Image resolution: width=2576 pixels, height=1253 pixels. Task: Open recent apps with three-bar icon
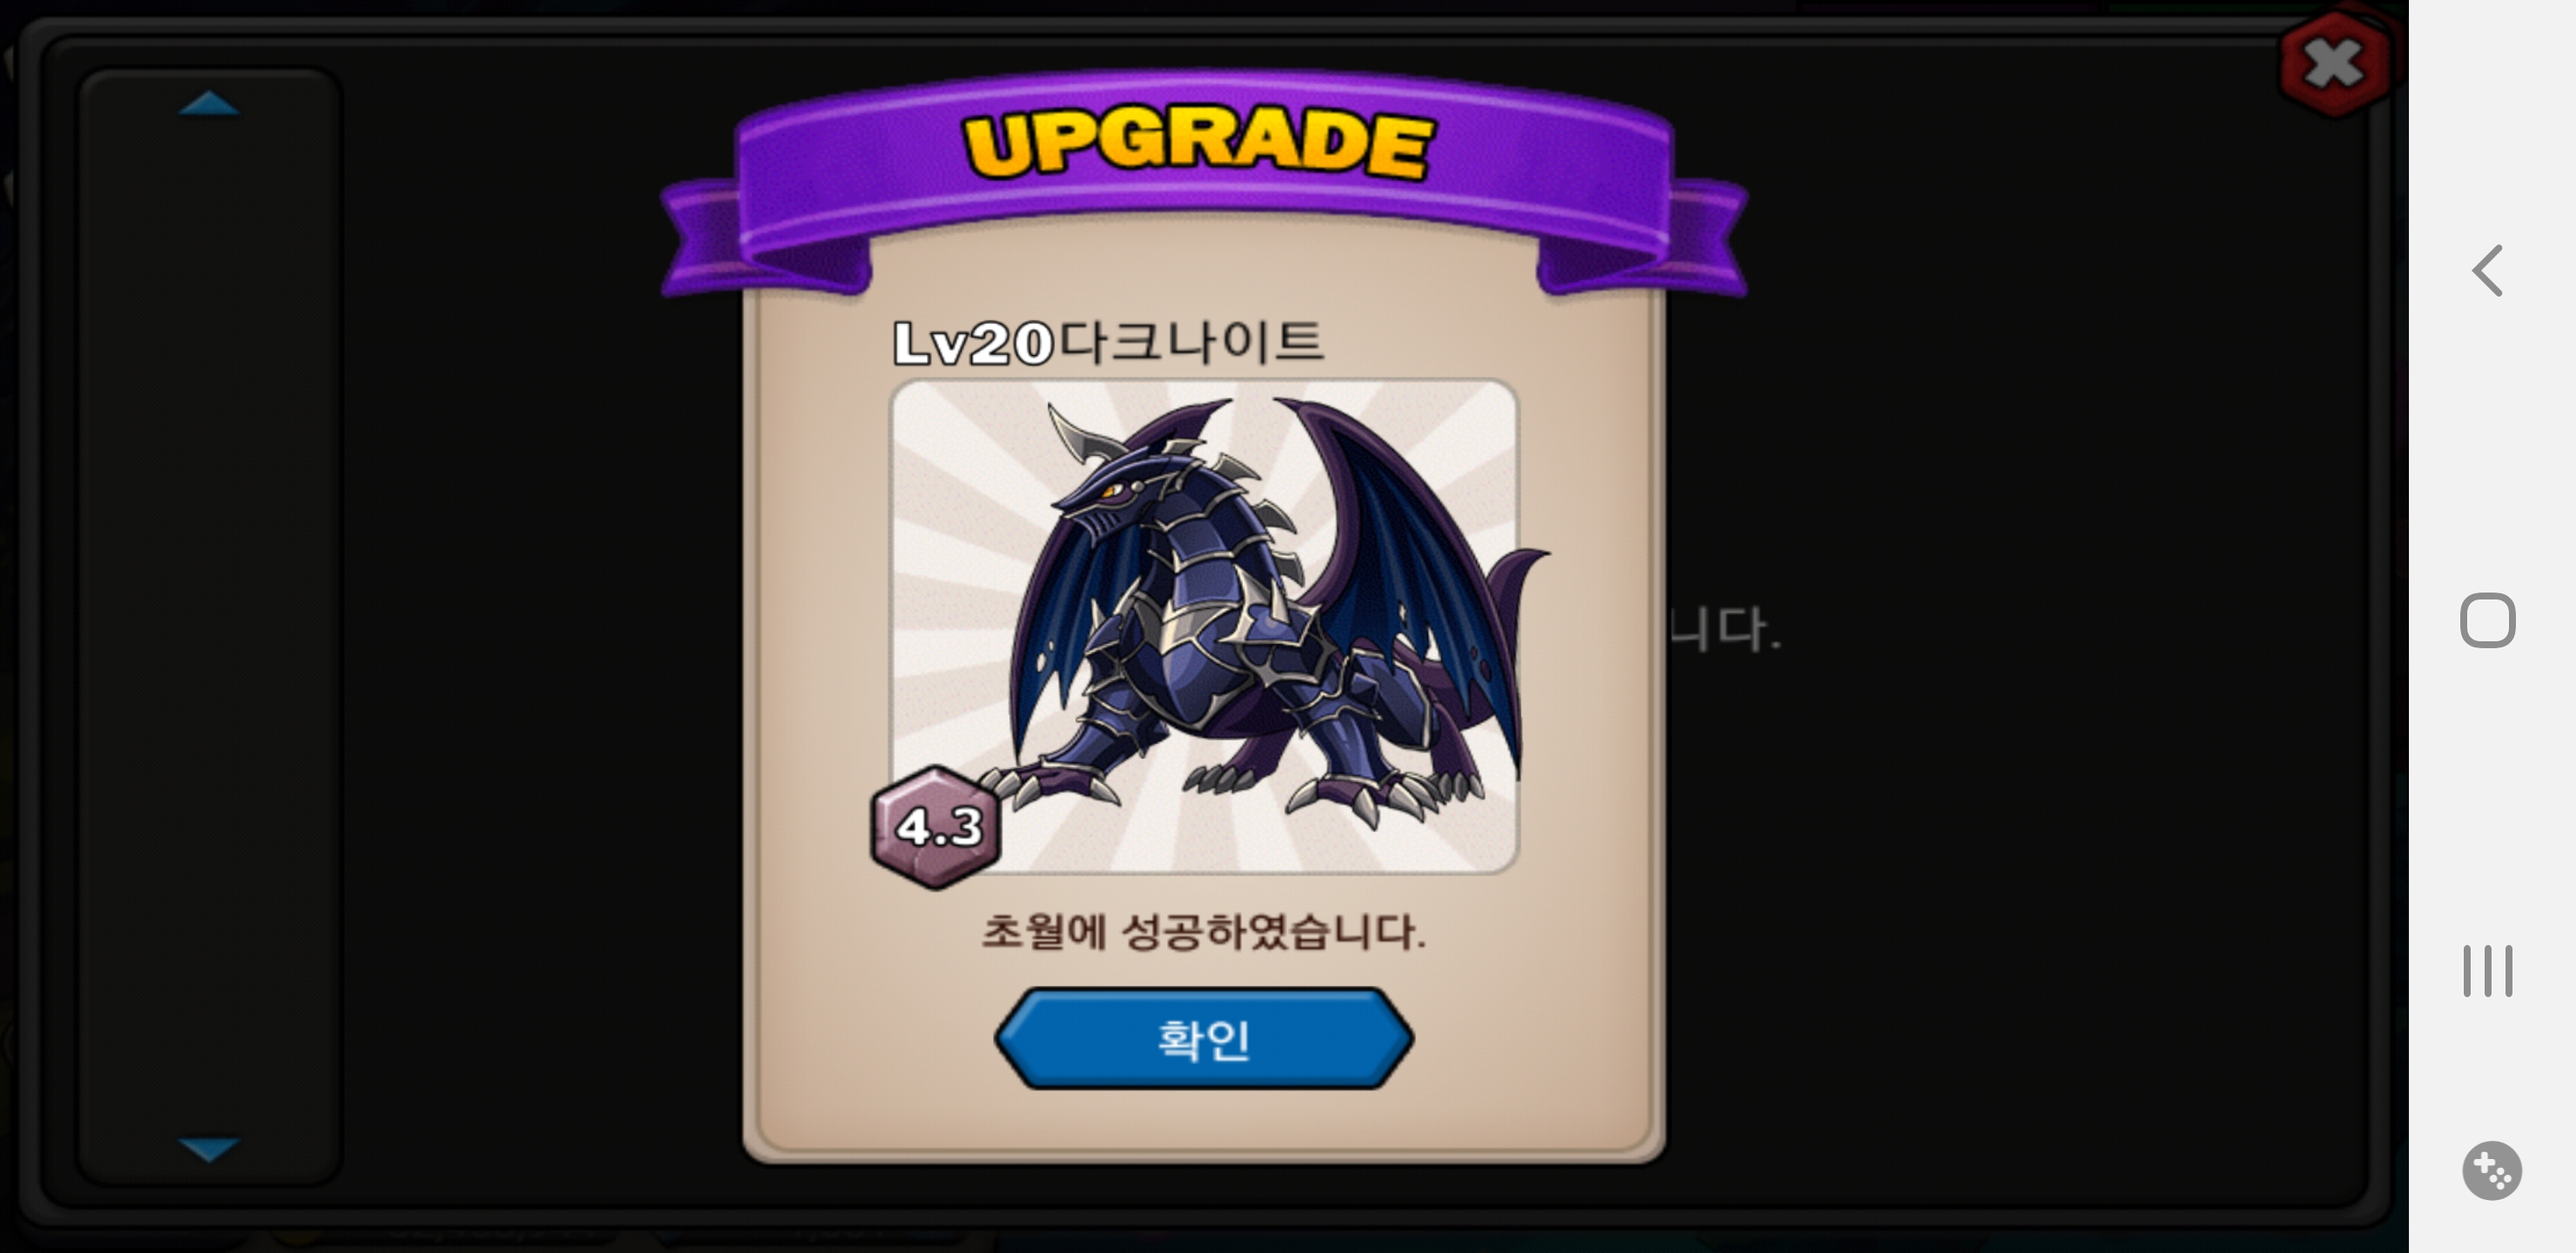(2488, 971)
